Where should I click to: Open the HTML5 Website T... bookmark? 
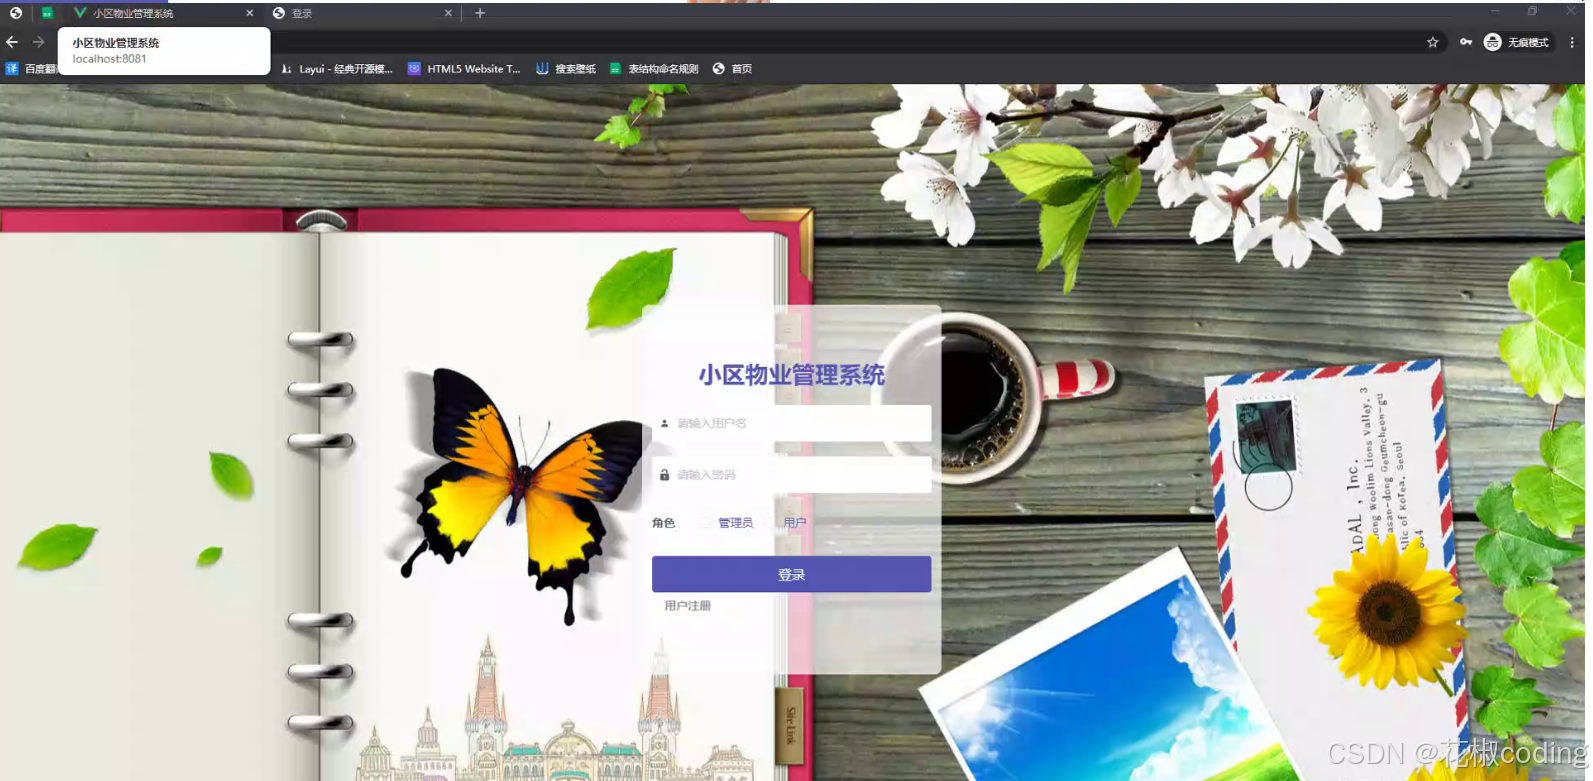(464, 69)
